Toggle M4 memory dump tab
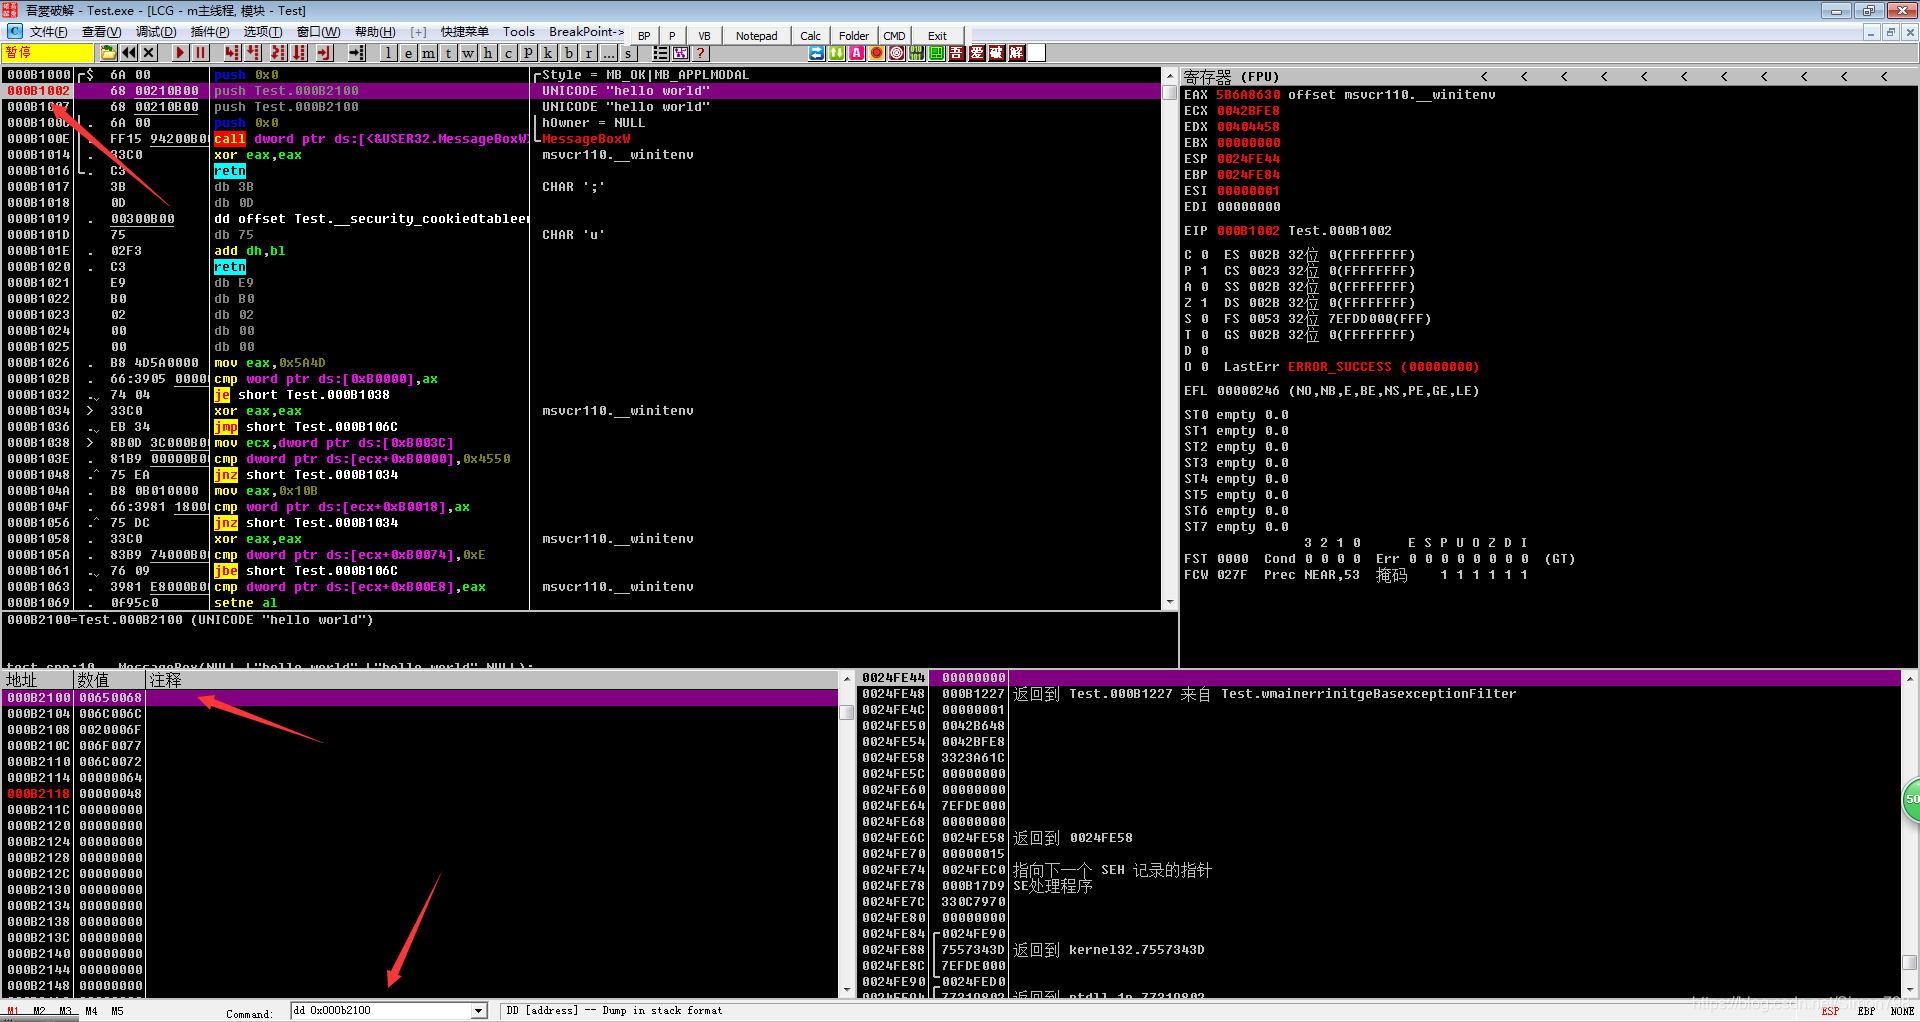The width and height of the screenshot is (1920, 1022). click(91, 1011)
